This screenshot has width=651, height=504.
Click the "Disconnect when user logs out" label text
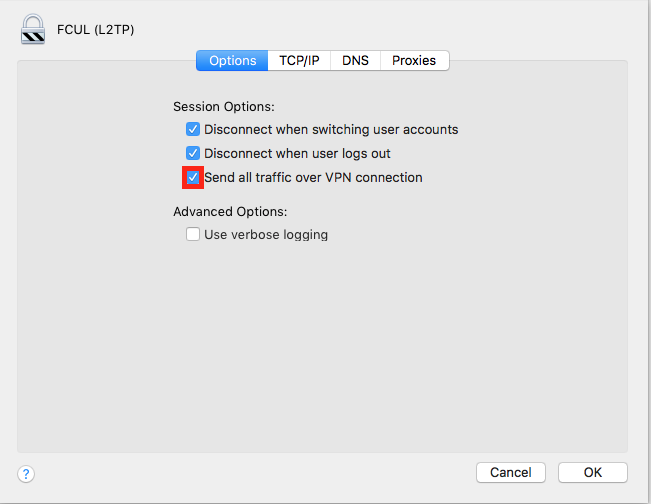297,153
